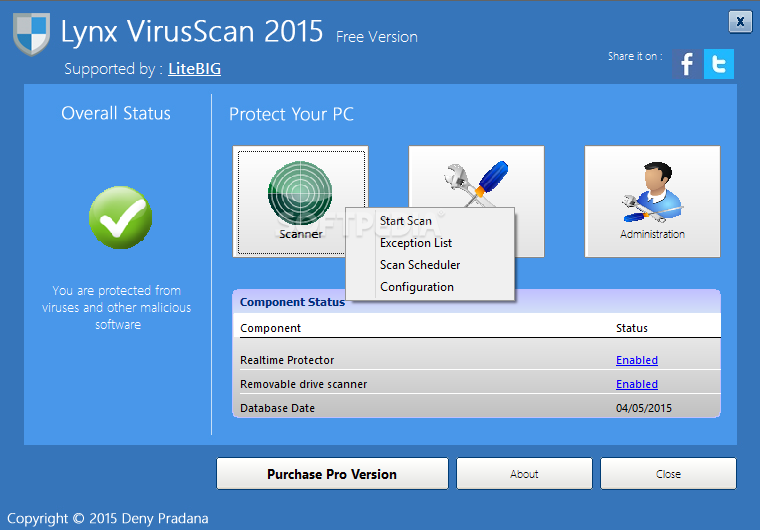Share on Twitter icon
The image size is (760, 530).
[x=719, y=64]
